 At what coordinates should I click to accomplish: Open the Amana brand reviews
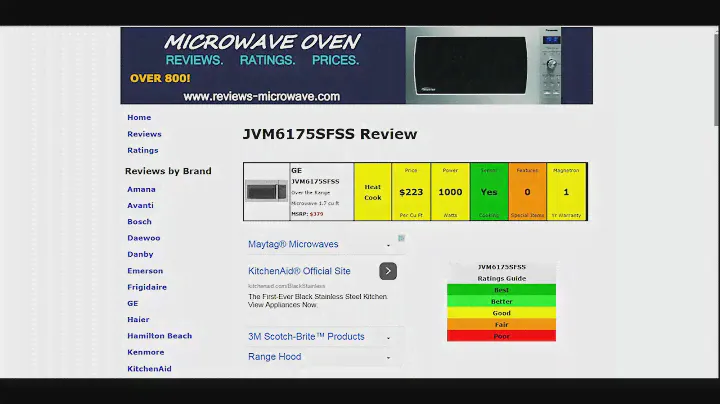(141, 189)
